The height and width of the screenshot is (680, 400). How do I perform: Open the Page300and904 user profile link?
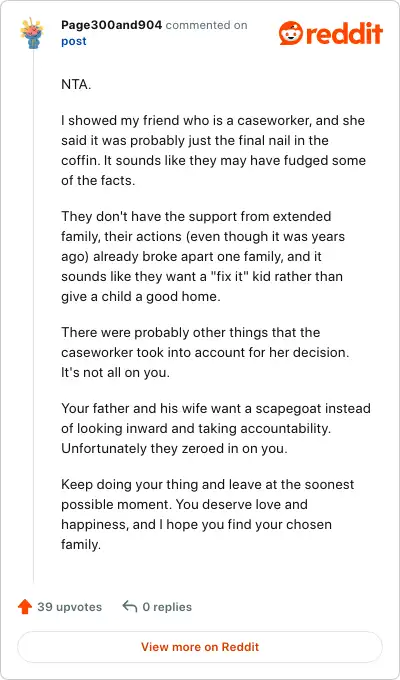pyautogui.click(x=111, y=25)
